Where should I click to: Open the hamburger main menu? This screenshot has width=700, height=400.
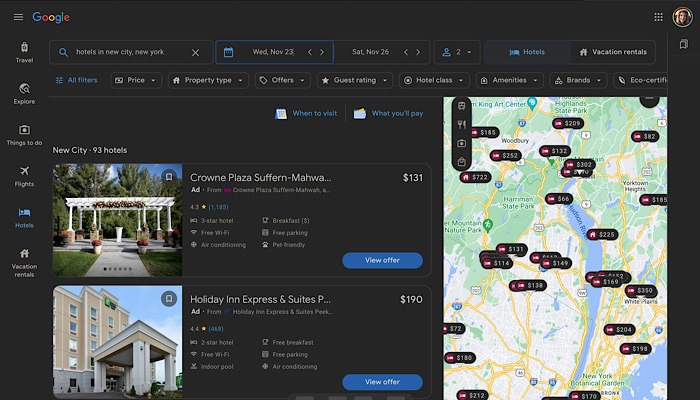[x=18, y=17]
